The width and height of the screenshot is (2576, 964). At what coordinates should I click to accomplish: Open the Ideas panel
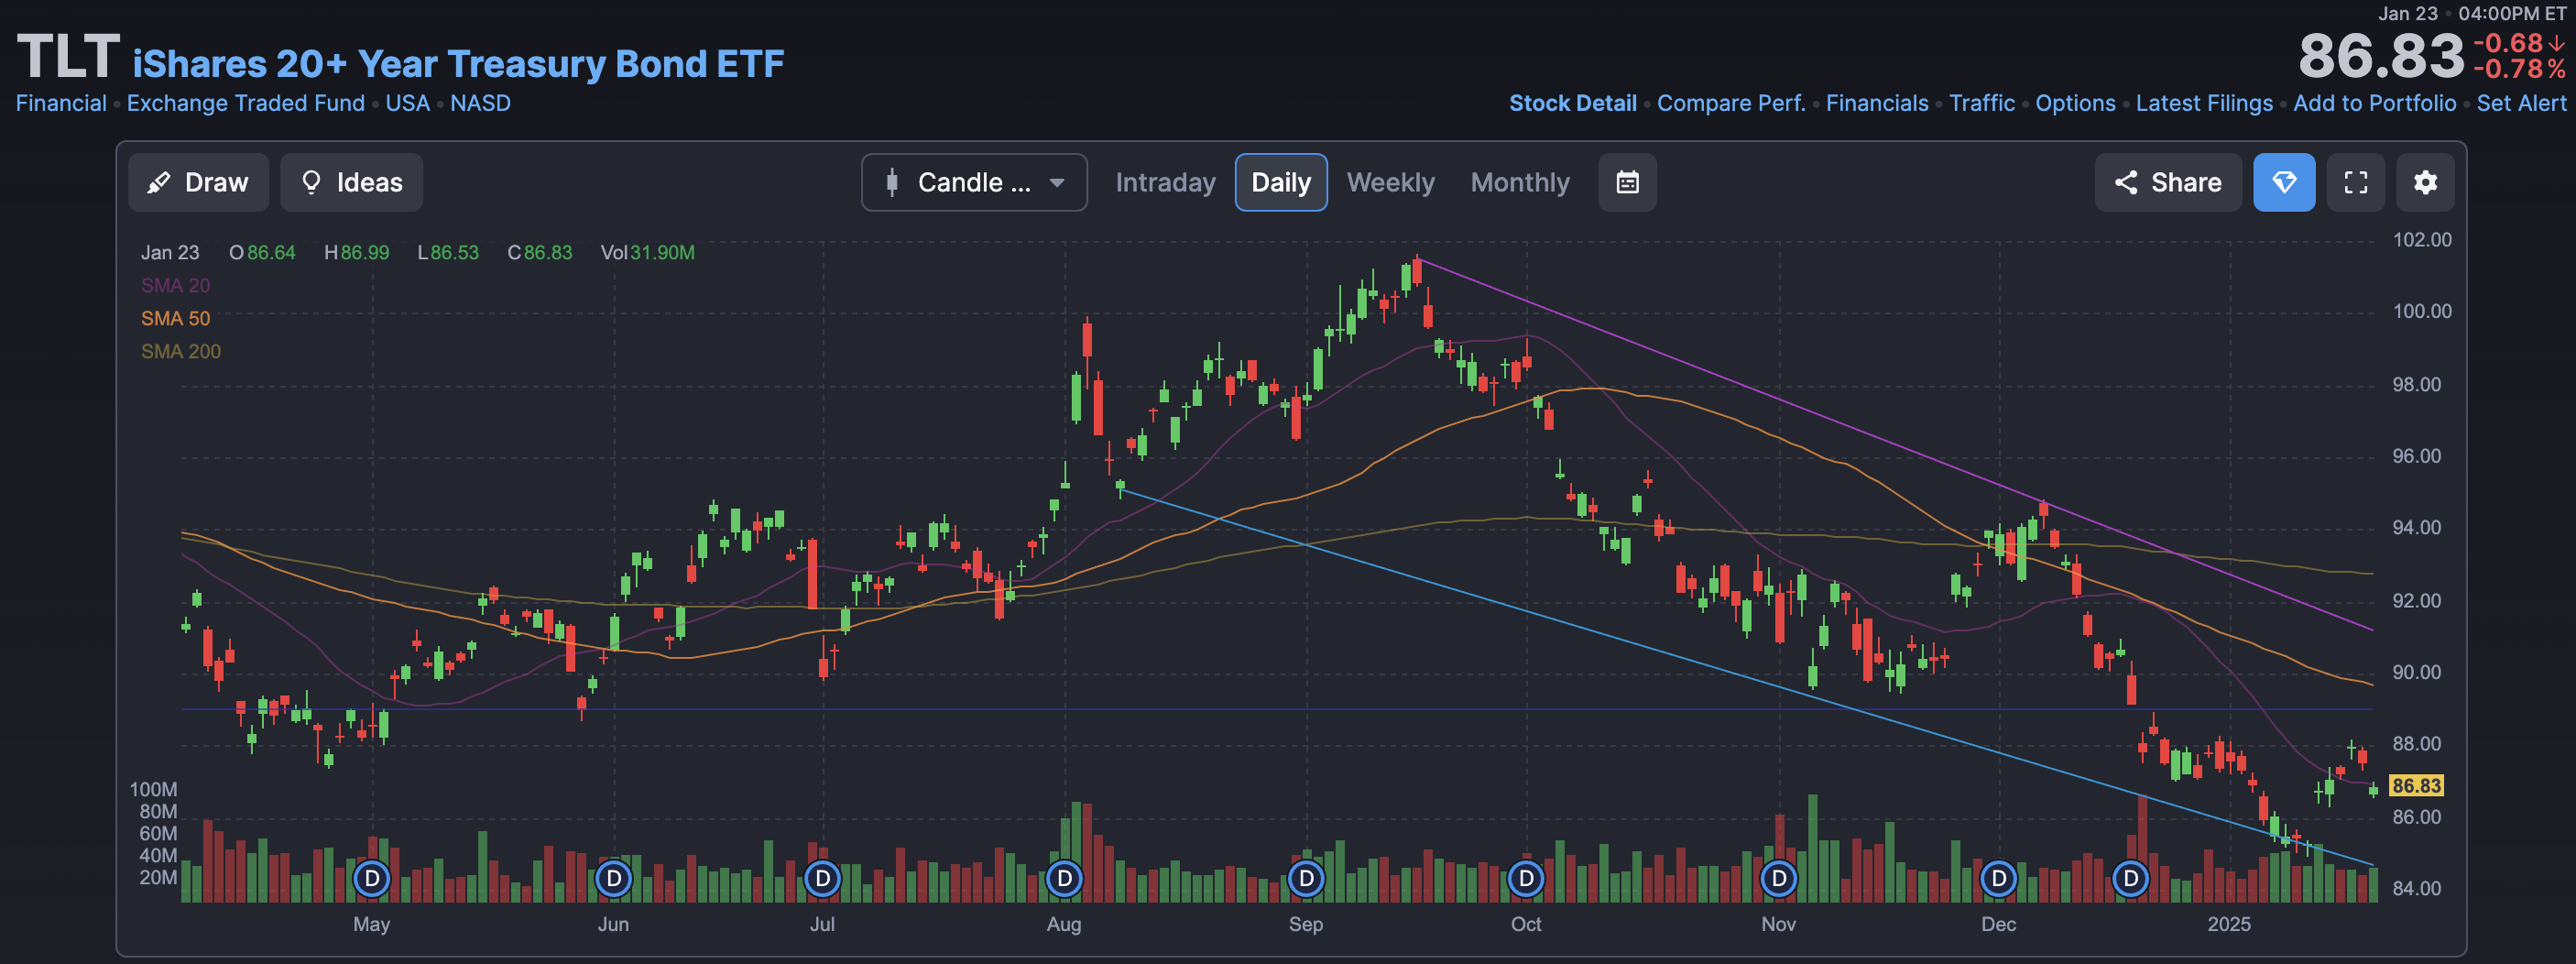351,182
